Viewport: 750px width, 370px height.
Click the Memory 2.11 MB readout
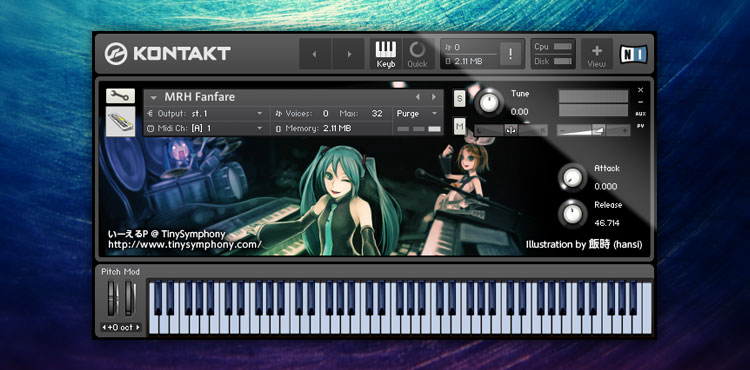(337, 129)
